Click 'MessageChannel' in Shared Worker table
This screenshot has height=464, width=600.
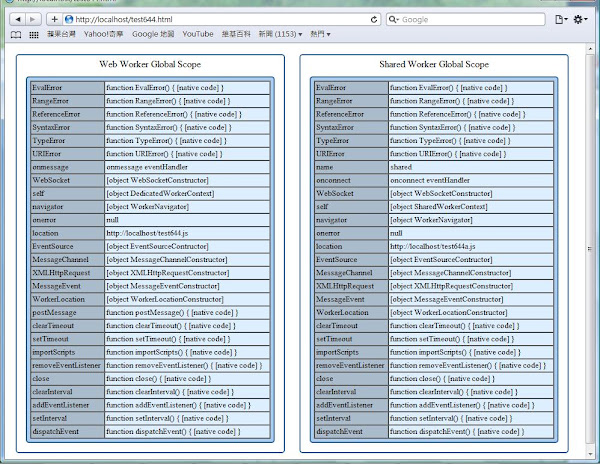click(351, 273)
